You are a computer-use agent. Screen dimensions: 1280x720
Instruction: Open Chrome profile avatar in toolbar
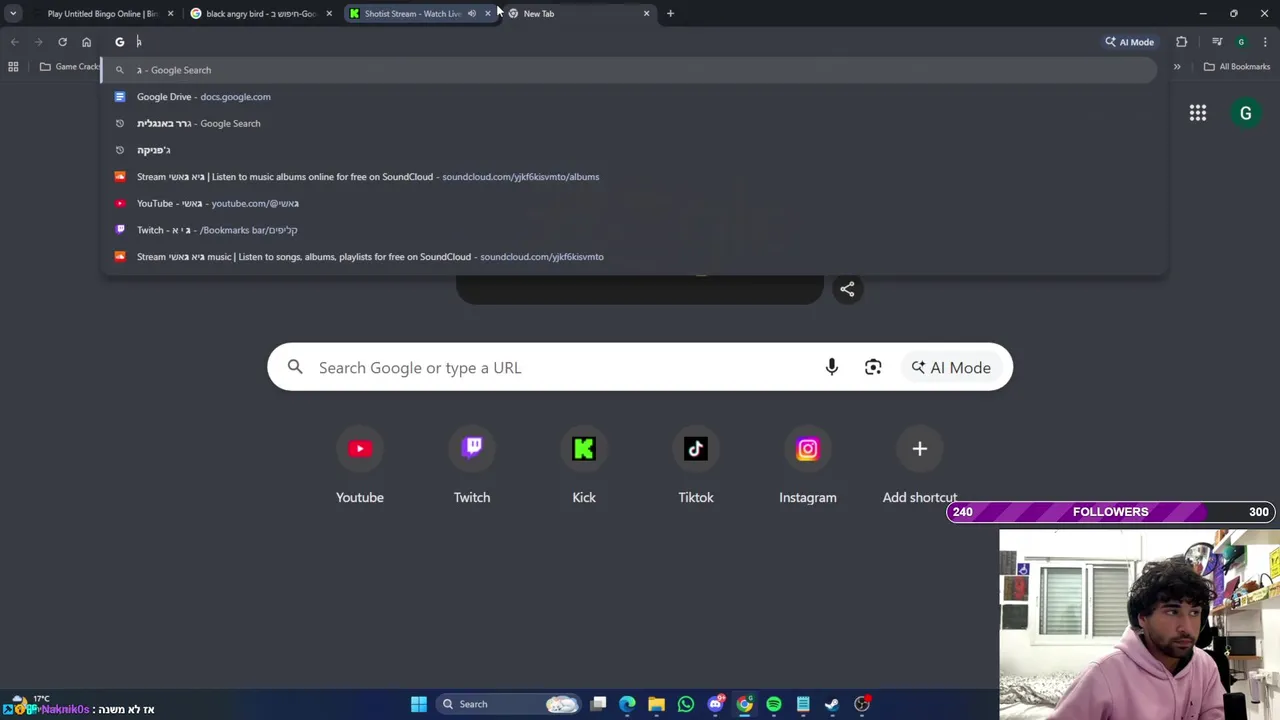click(1241, 42)
